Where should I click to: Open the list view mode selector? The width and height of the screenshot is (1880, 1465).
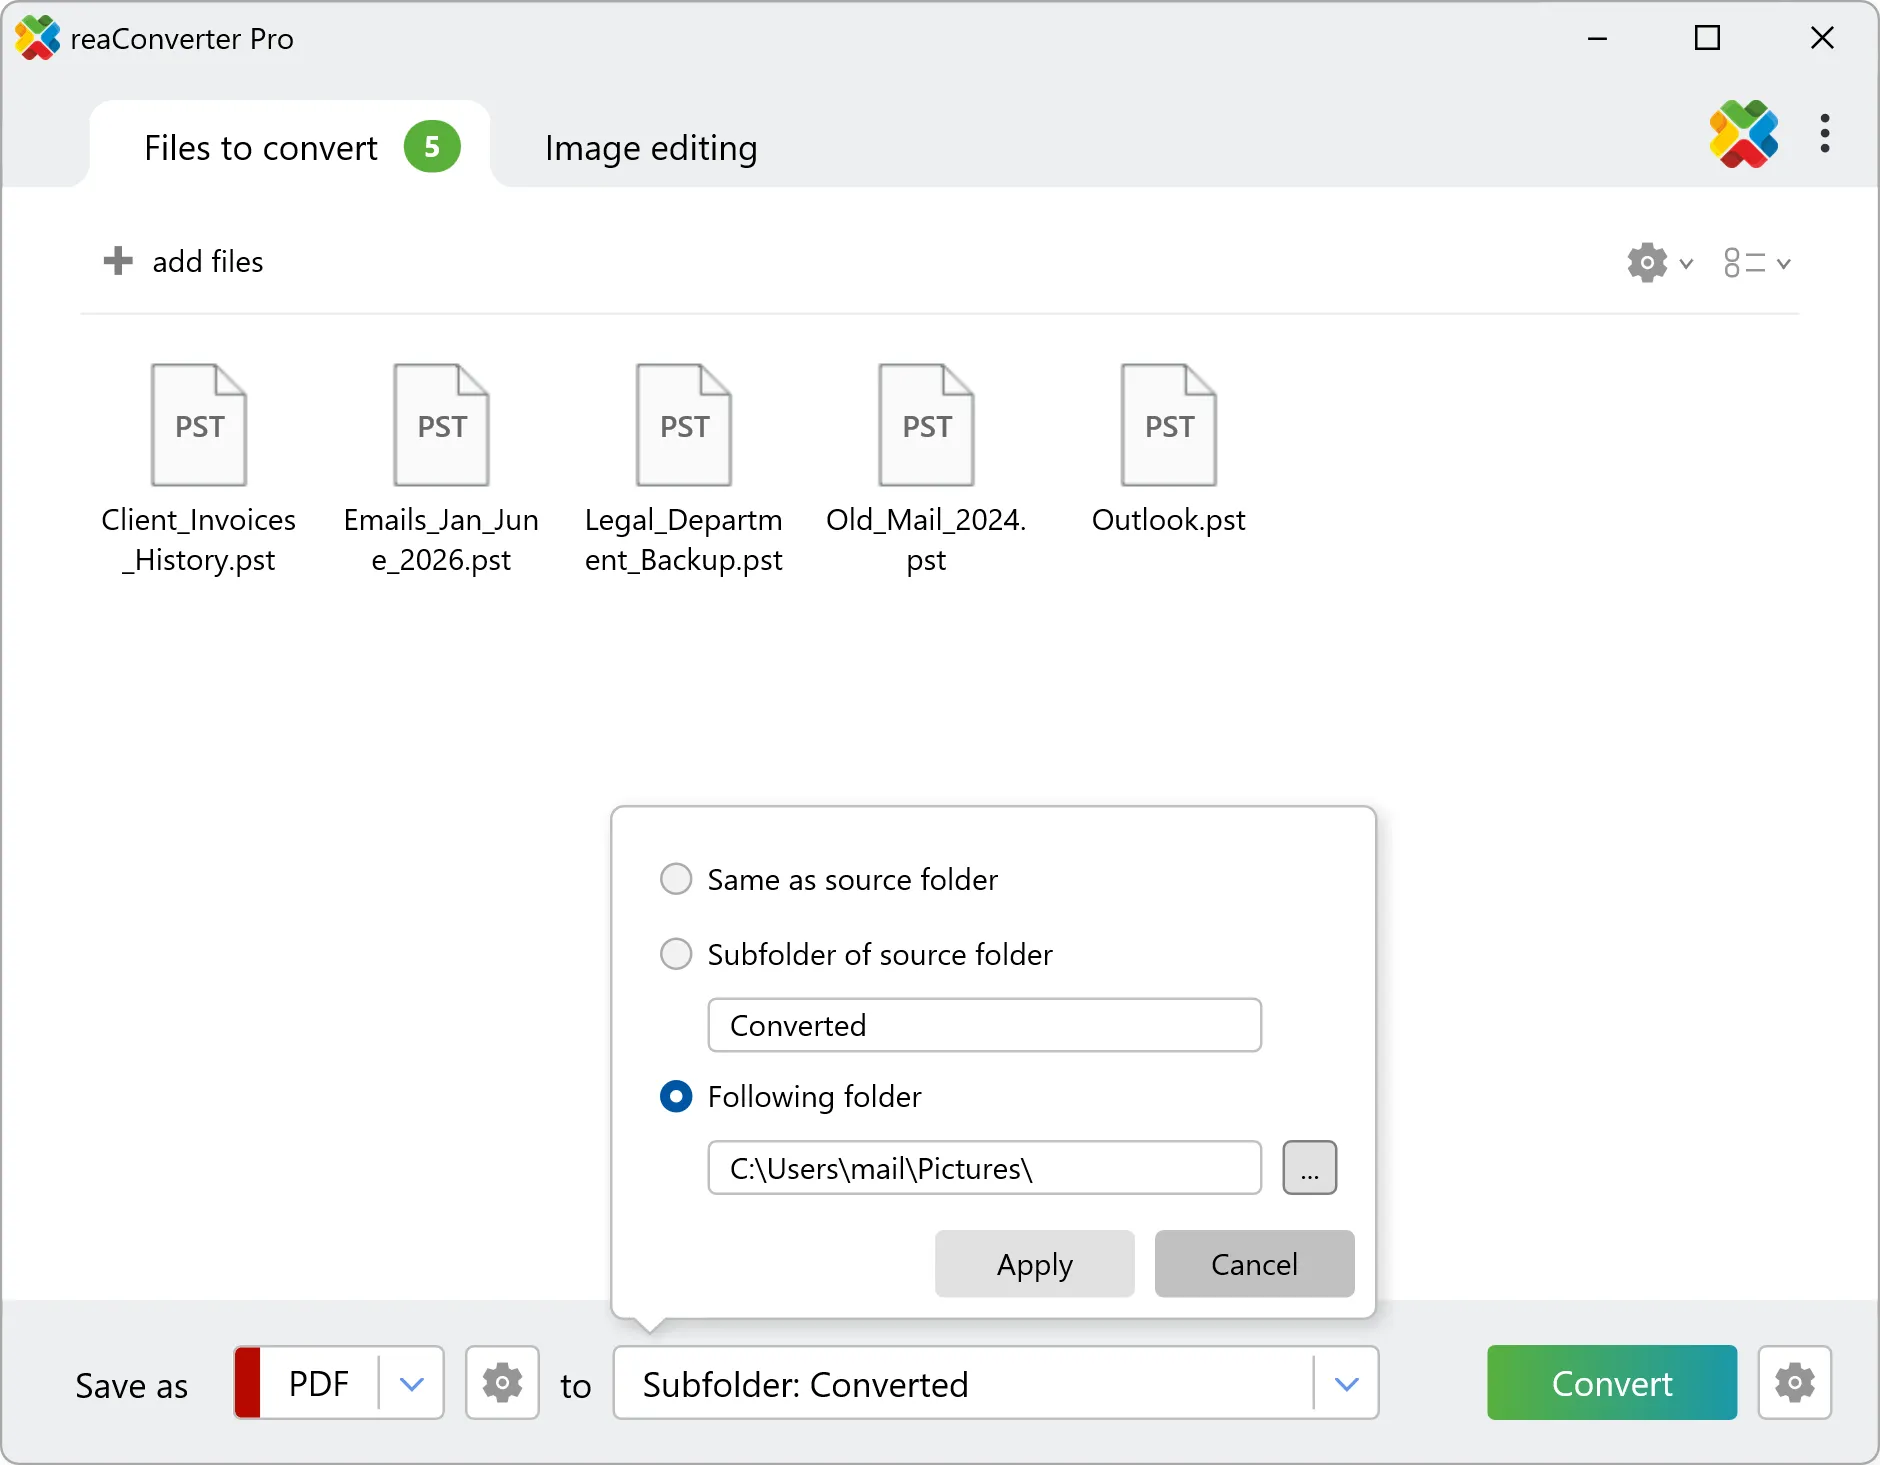[1757, 263]
